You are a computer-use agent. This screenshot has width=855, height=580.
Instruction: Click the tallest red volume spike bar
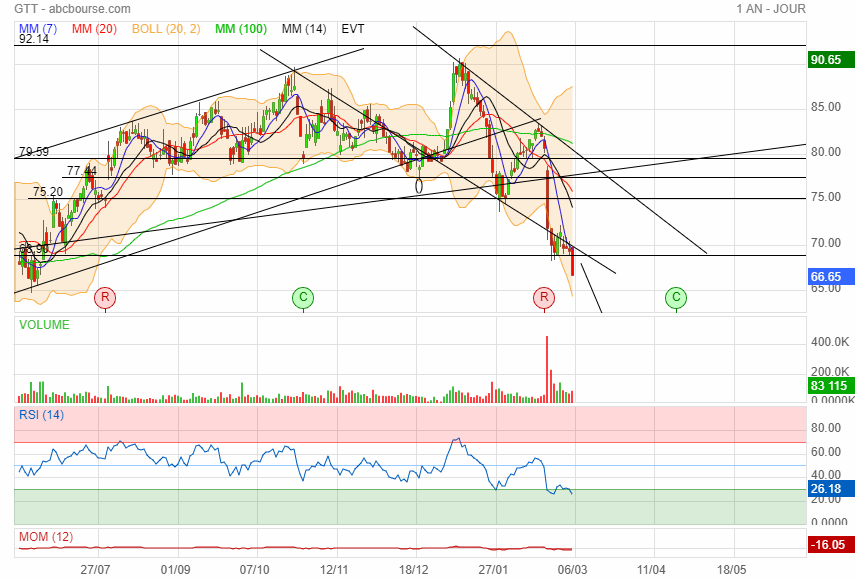pyautogui.click(x=547, y=369)
